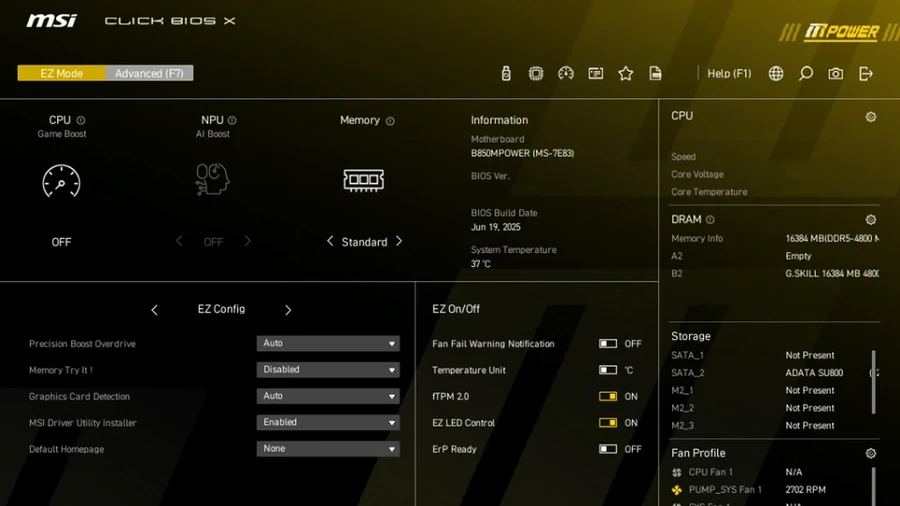Image resolution: width=900 pixels, height=506 pixels.
Task: Select previous Memory profile before Standard
Action: pyautogui.click(x=330, y=241)
